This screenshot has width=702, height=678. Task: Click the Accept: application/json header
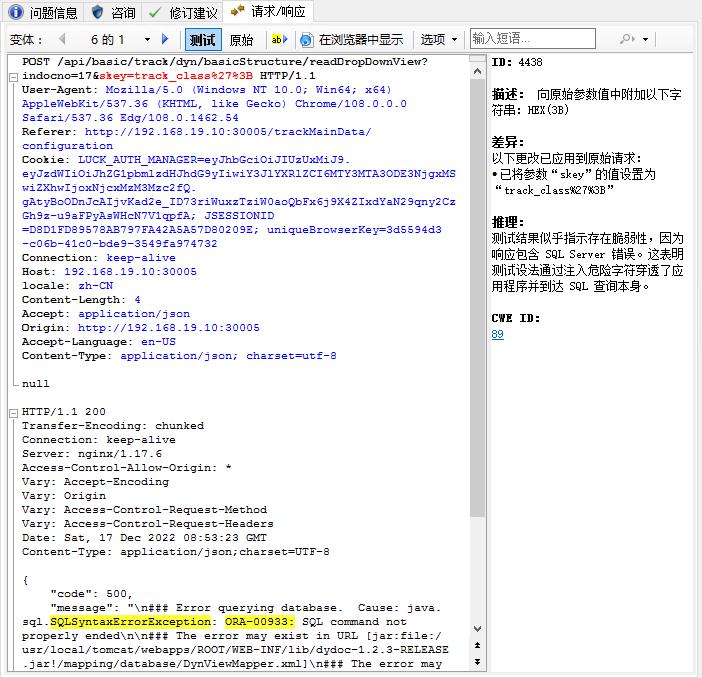point(106,313)
